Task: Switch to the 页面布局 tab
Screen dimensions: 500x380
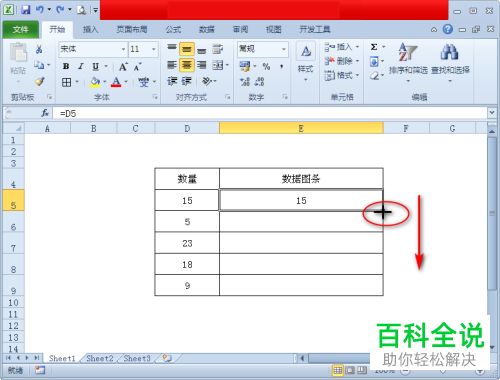Action: tap(132, 30)
